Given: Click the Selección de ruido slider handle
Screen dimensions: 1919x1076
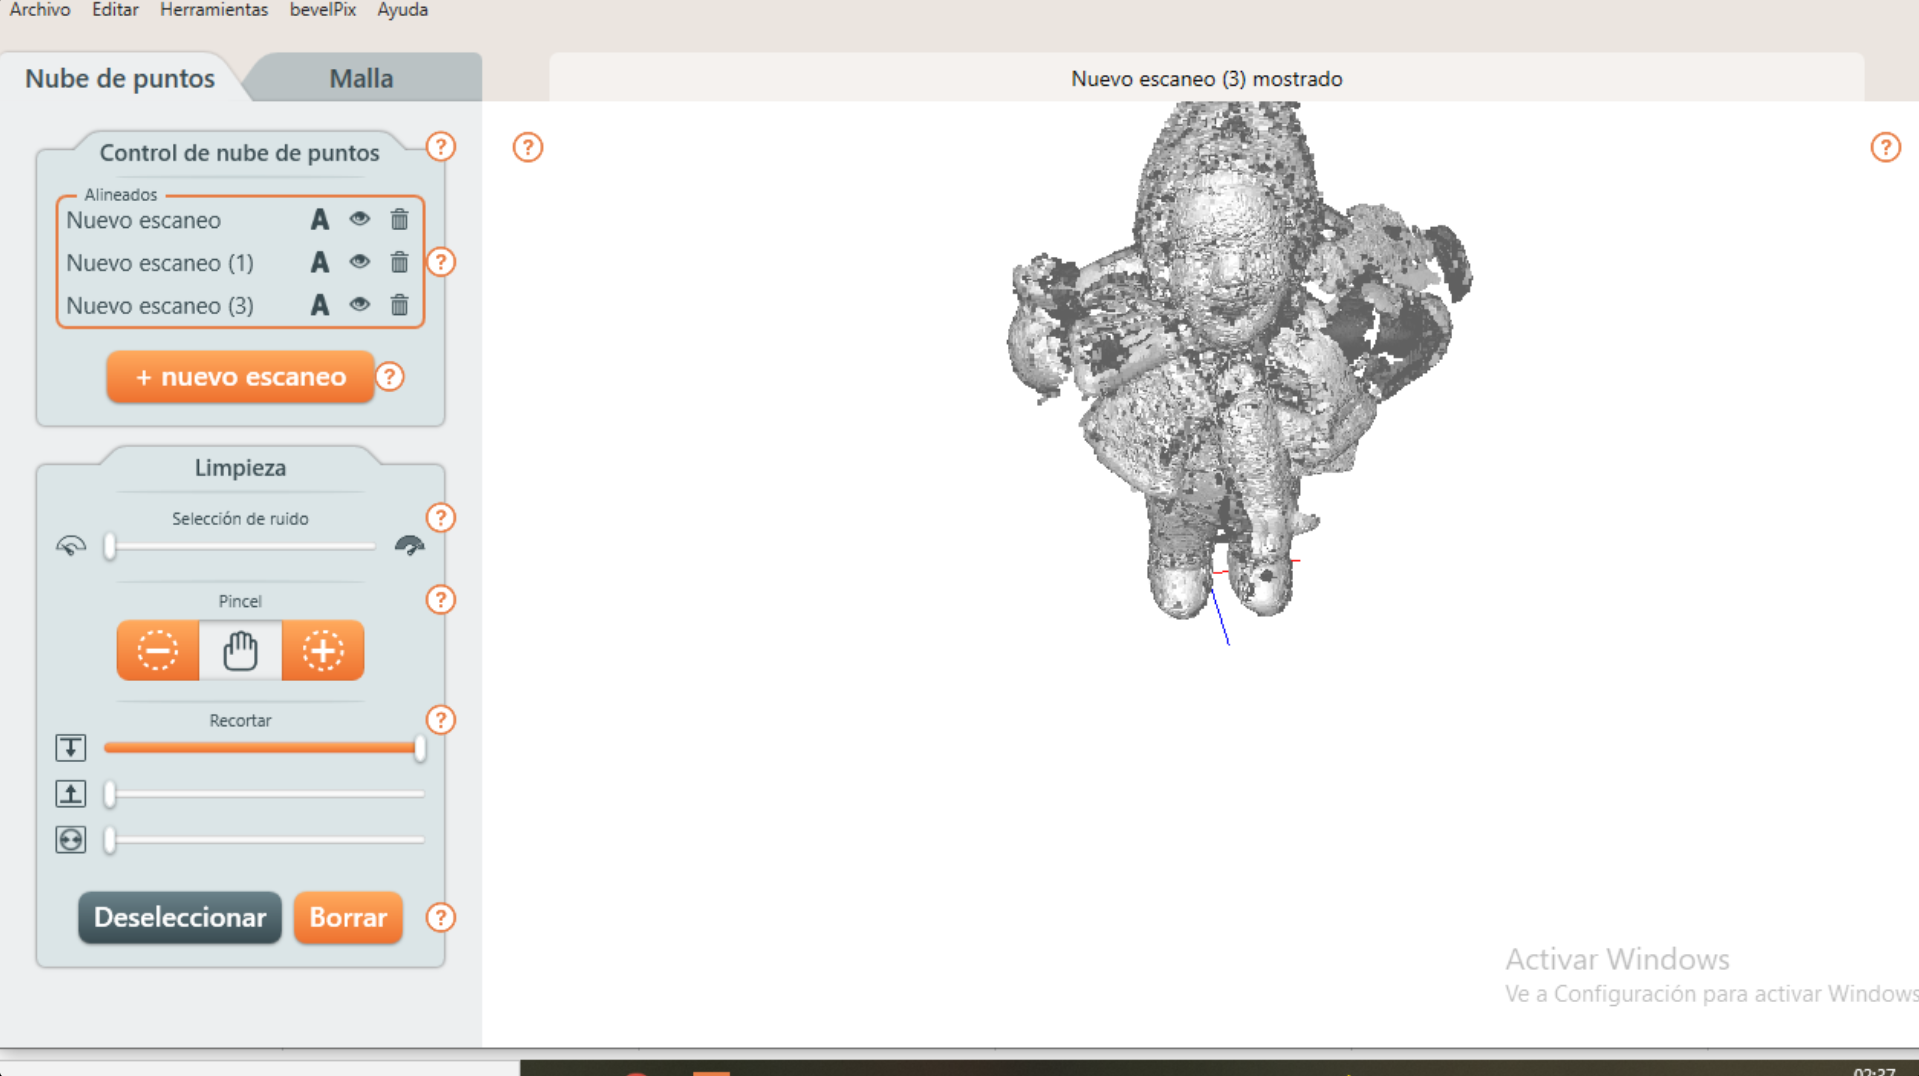Looking at the screenshot, I should tap(110, 546).
